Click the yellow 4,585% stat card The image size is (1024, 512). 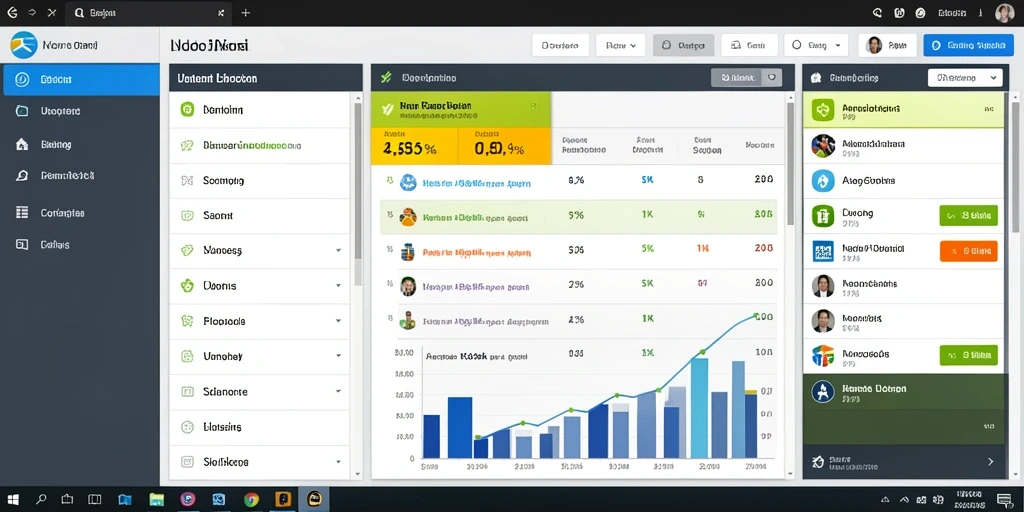point(414,146)
